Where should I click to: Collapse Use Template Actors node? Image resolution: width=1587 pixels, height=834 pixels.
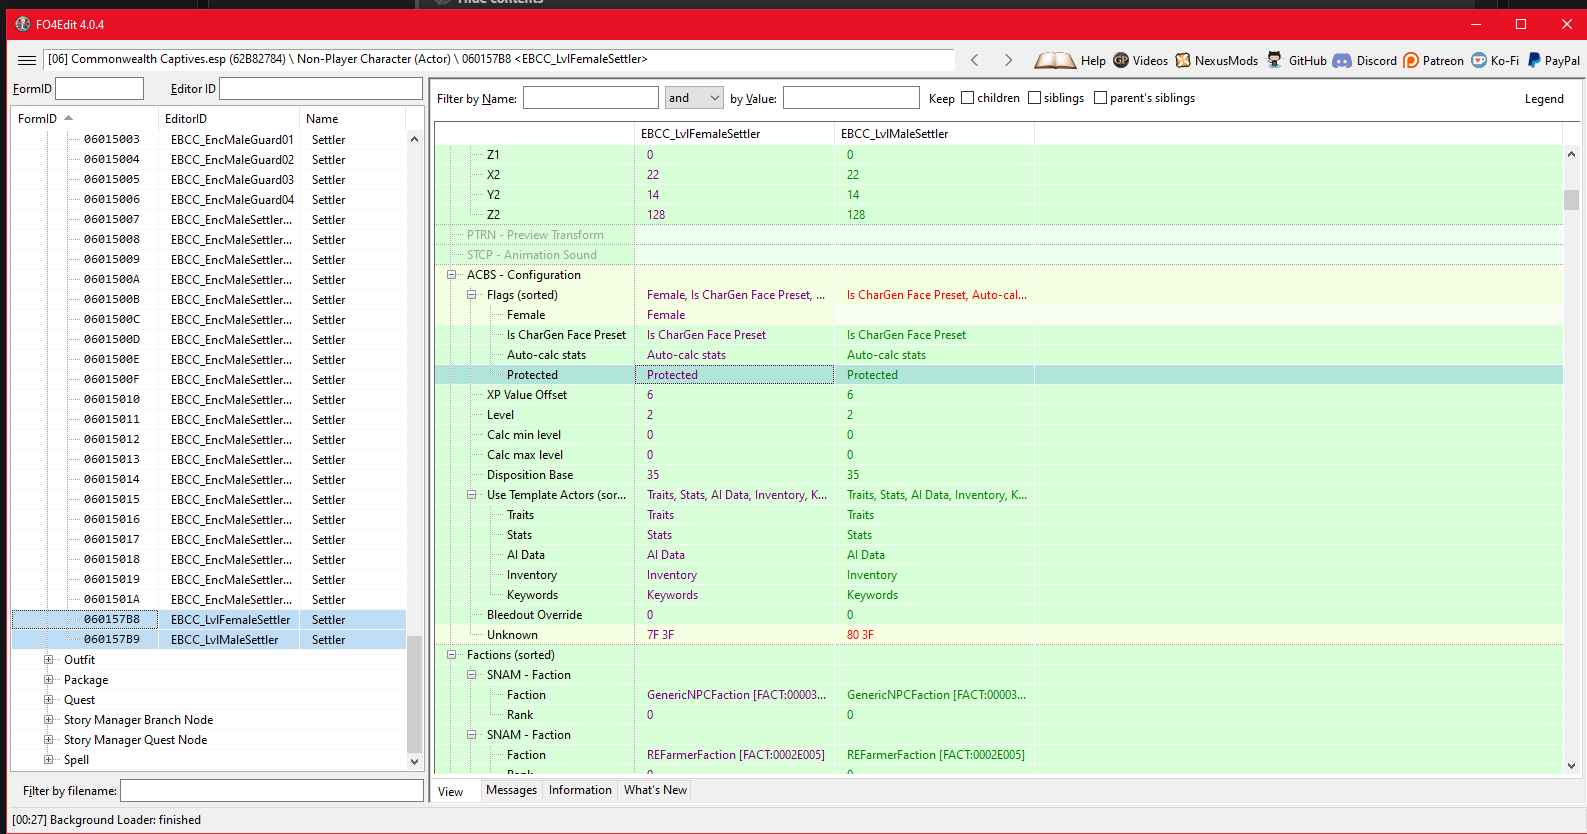(x=472, y=495)
